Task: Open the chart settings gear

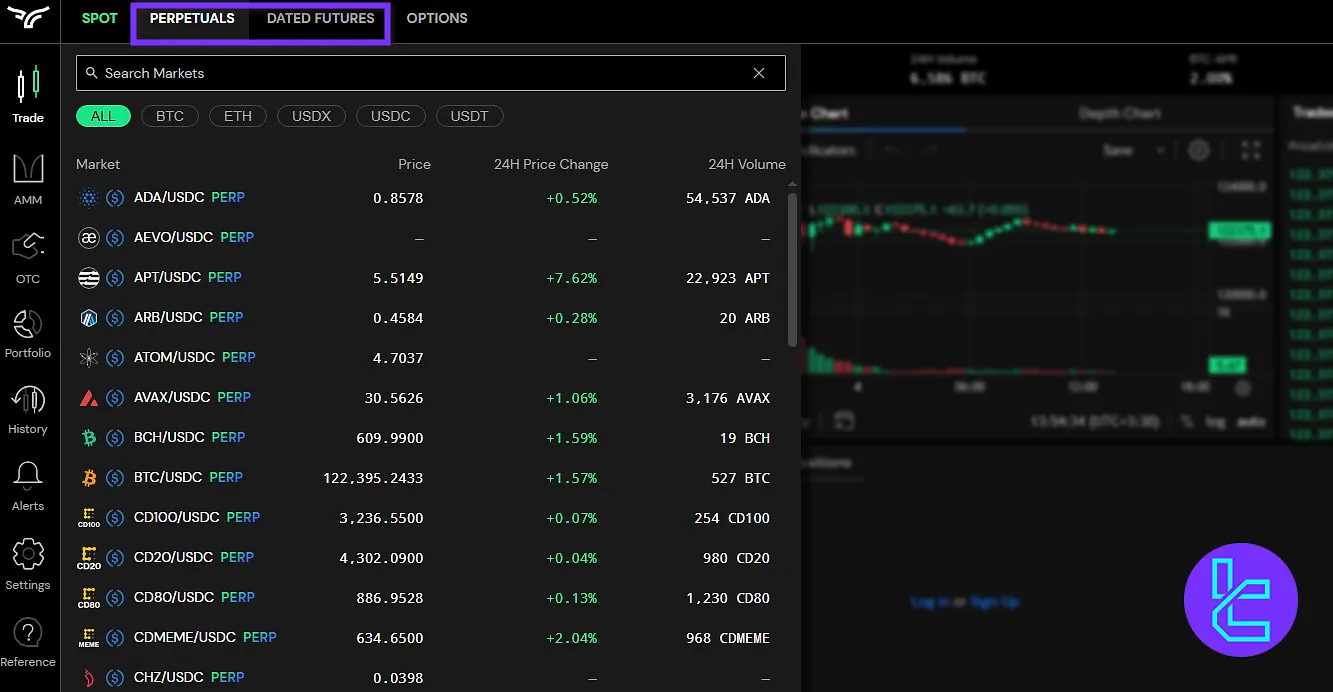Action: pyautogui.click(x=1199, y=150)
